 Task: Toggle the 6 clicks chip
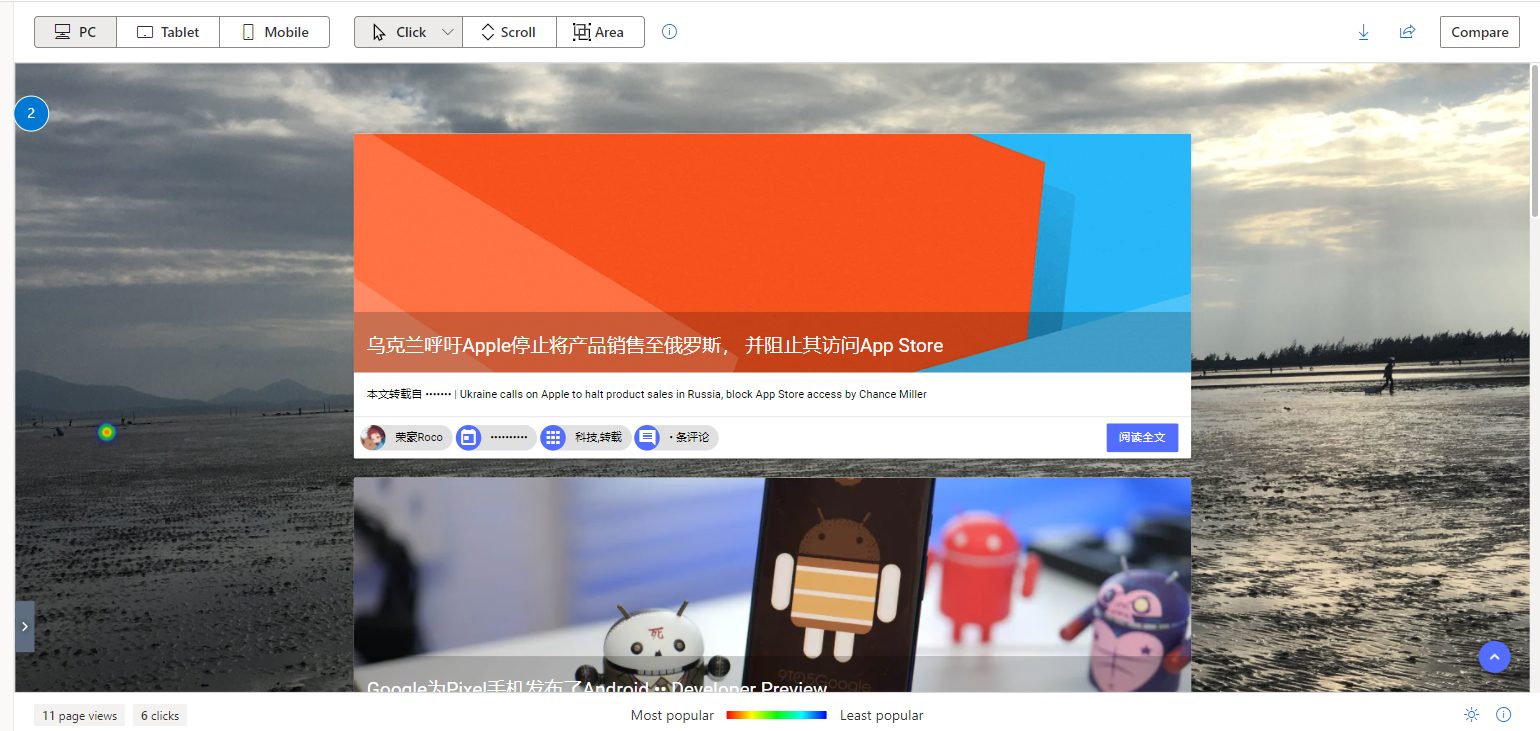pos(159,715)
